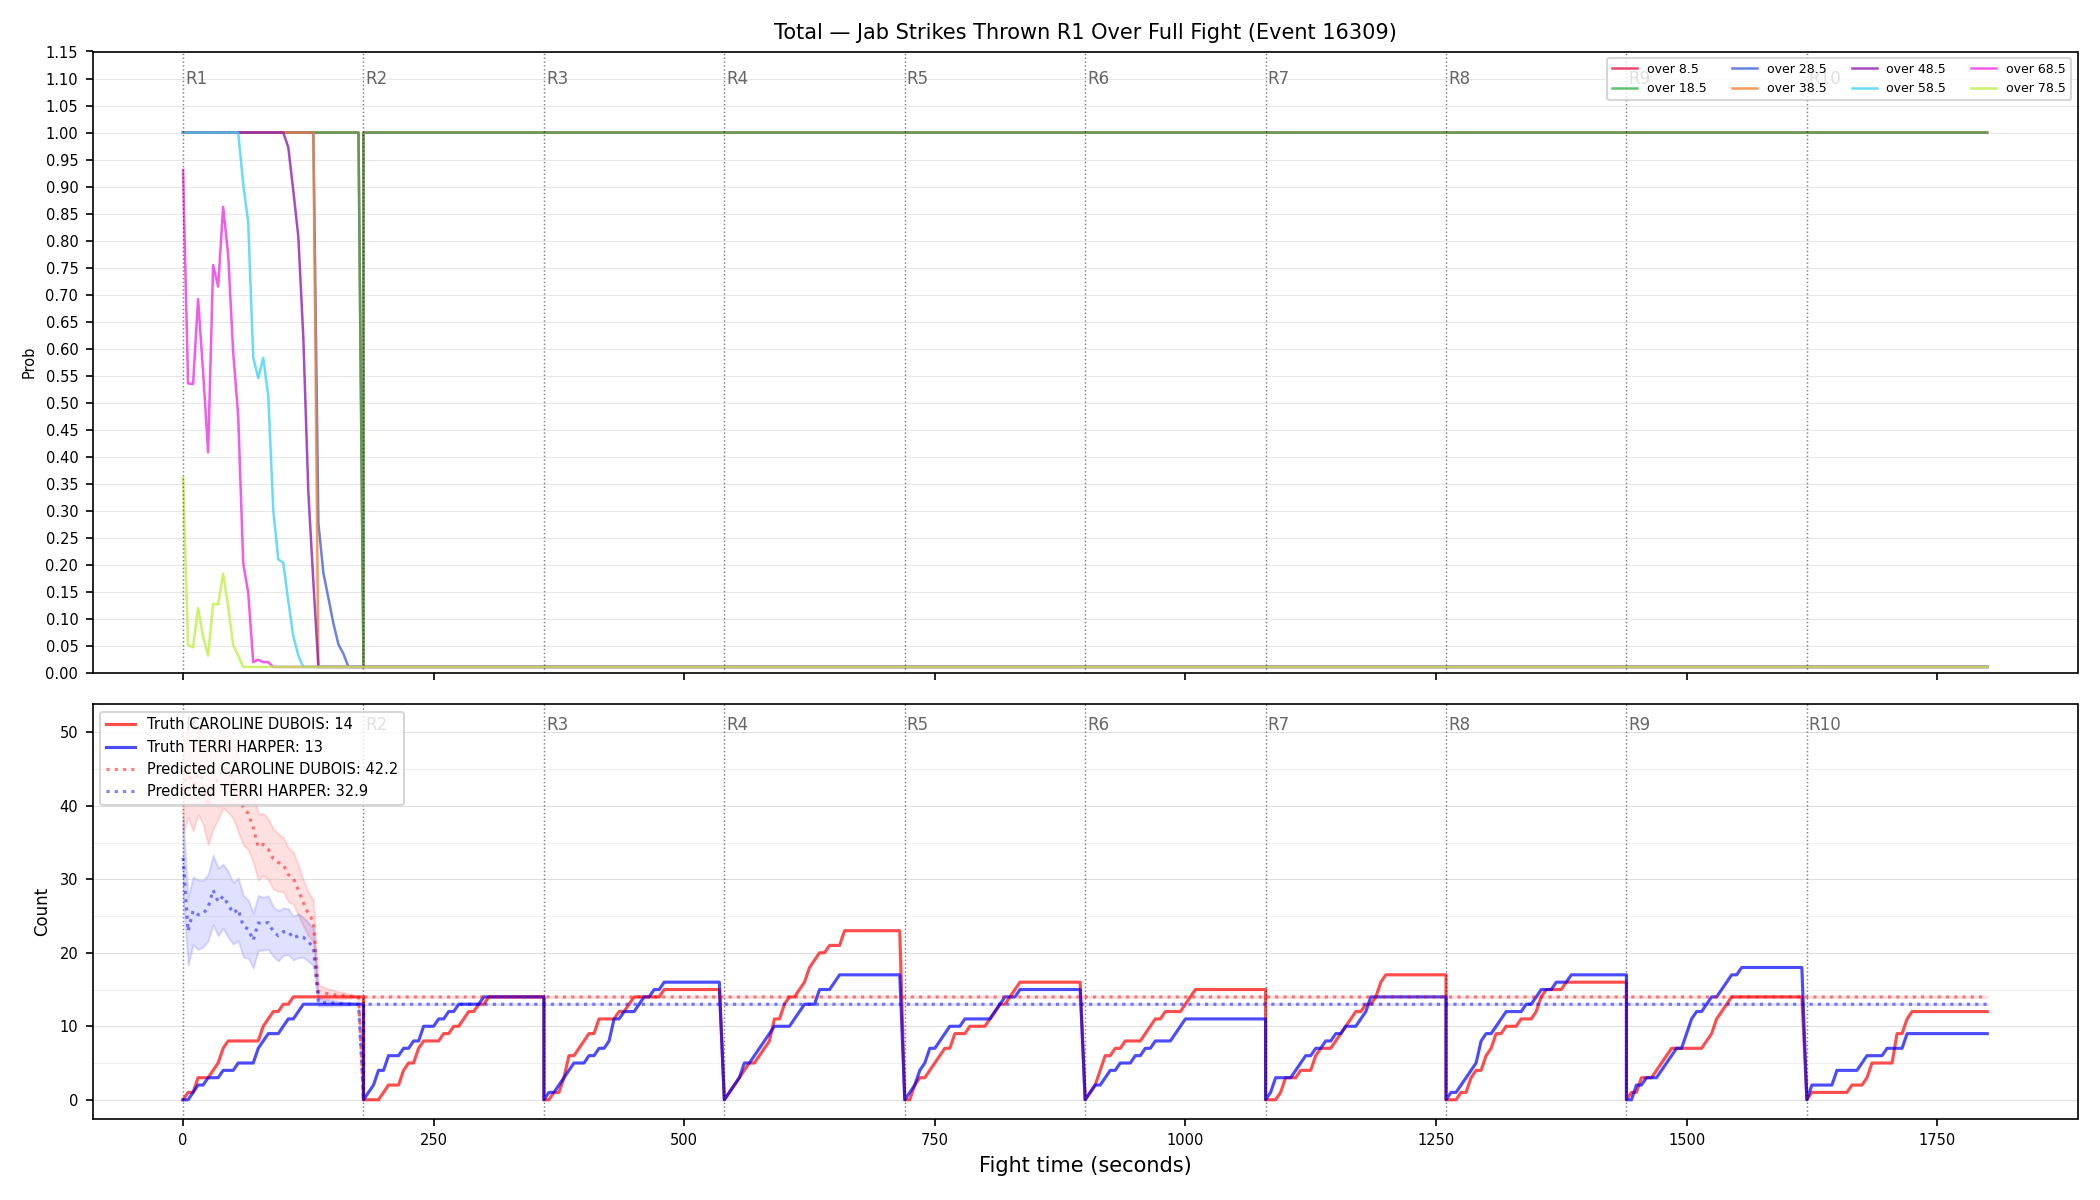Select the 'over 18.5' legend entry
This screenshot has height=1200, width=2100.
tap(1659, 88)
